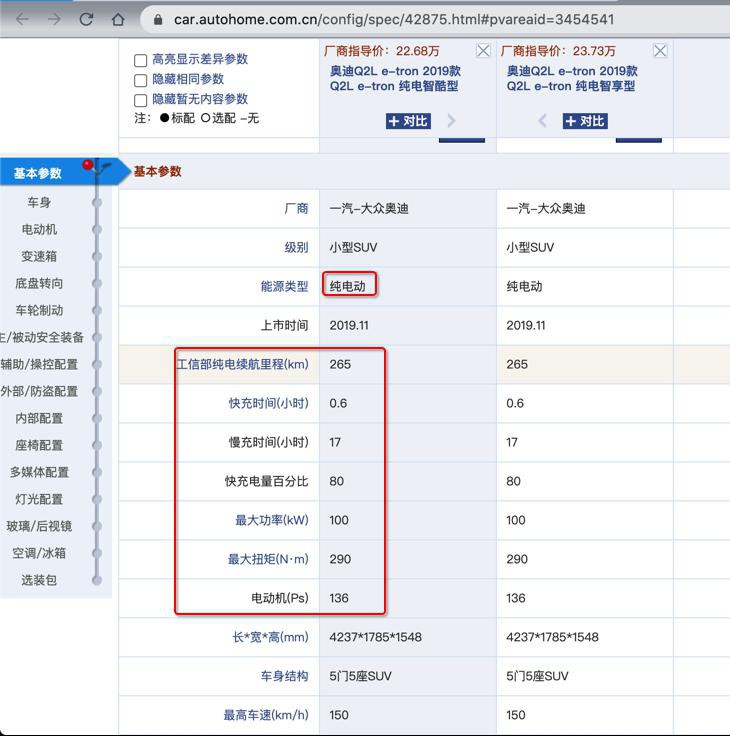Jump to 车轮制动 section
The image size is (730, 736).
[39, 310]
